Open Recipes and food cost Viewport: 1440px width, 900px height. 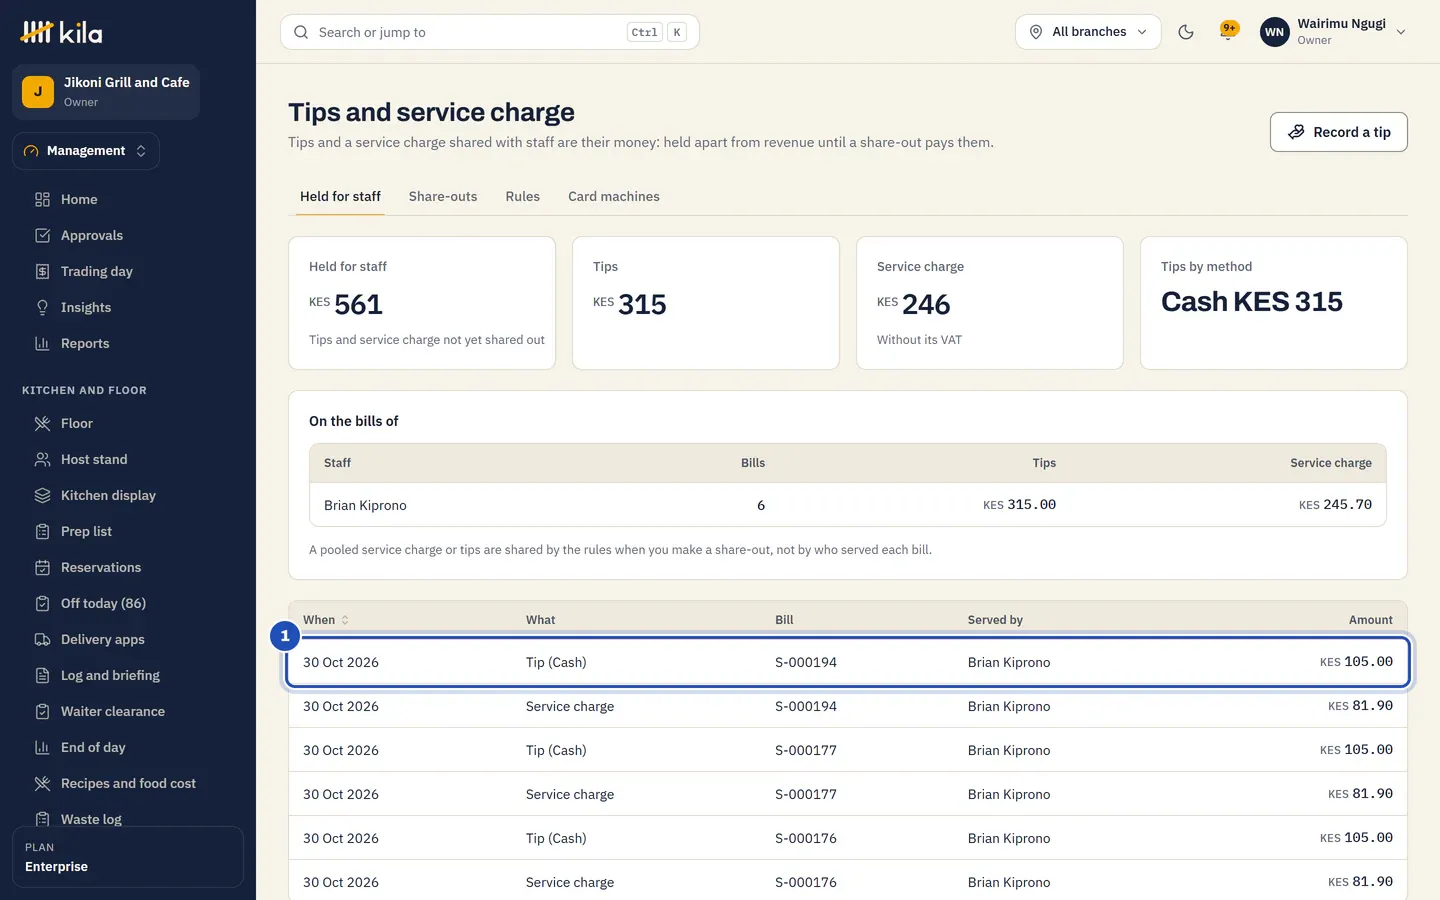(128, 783)
